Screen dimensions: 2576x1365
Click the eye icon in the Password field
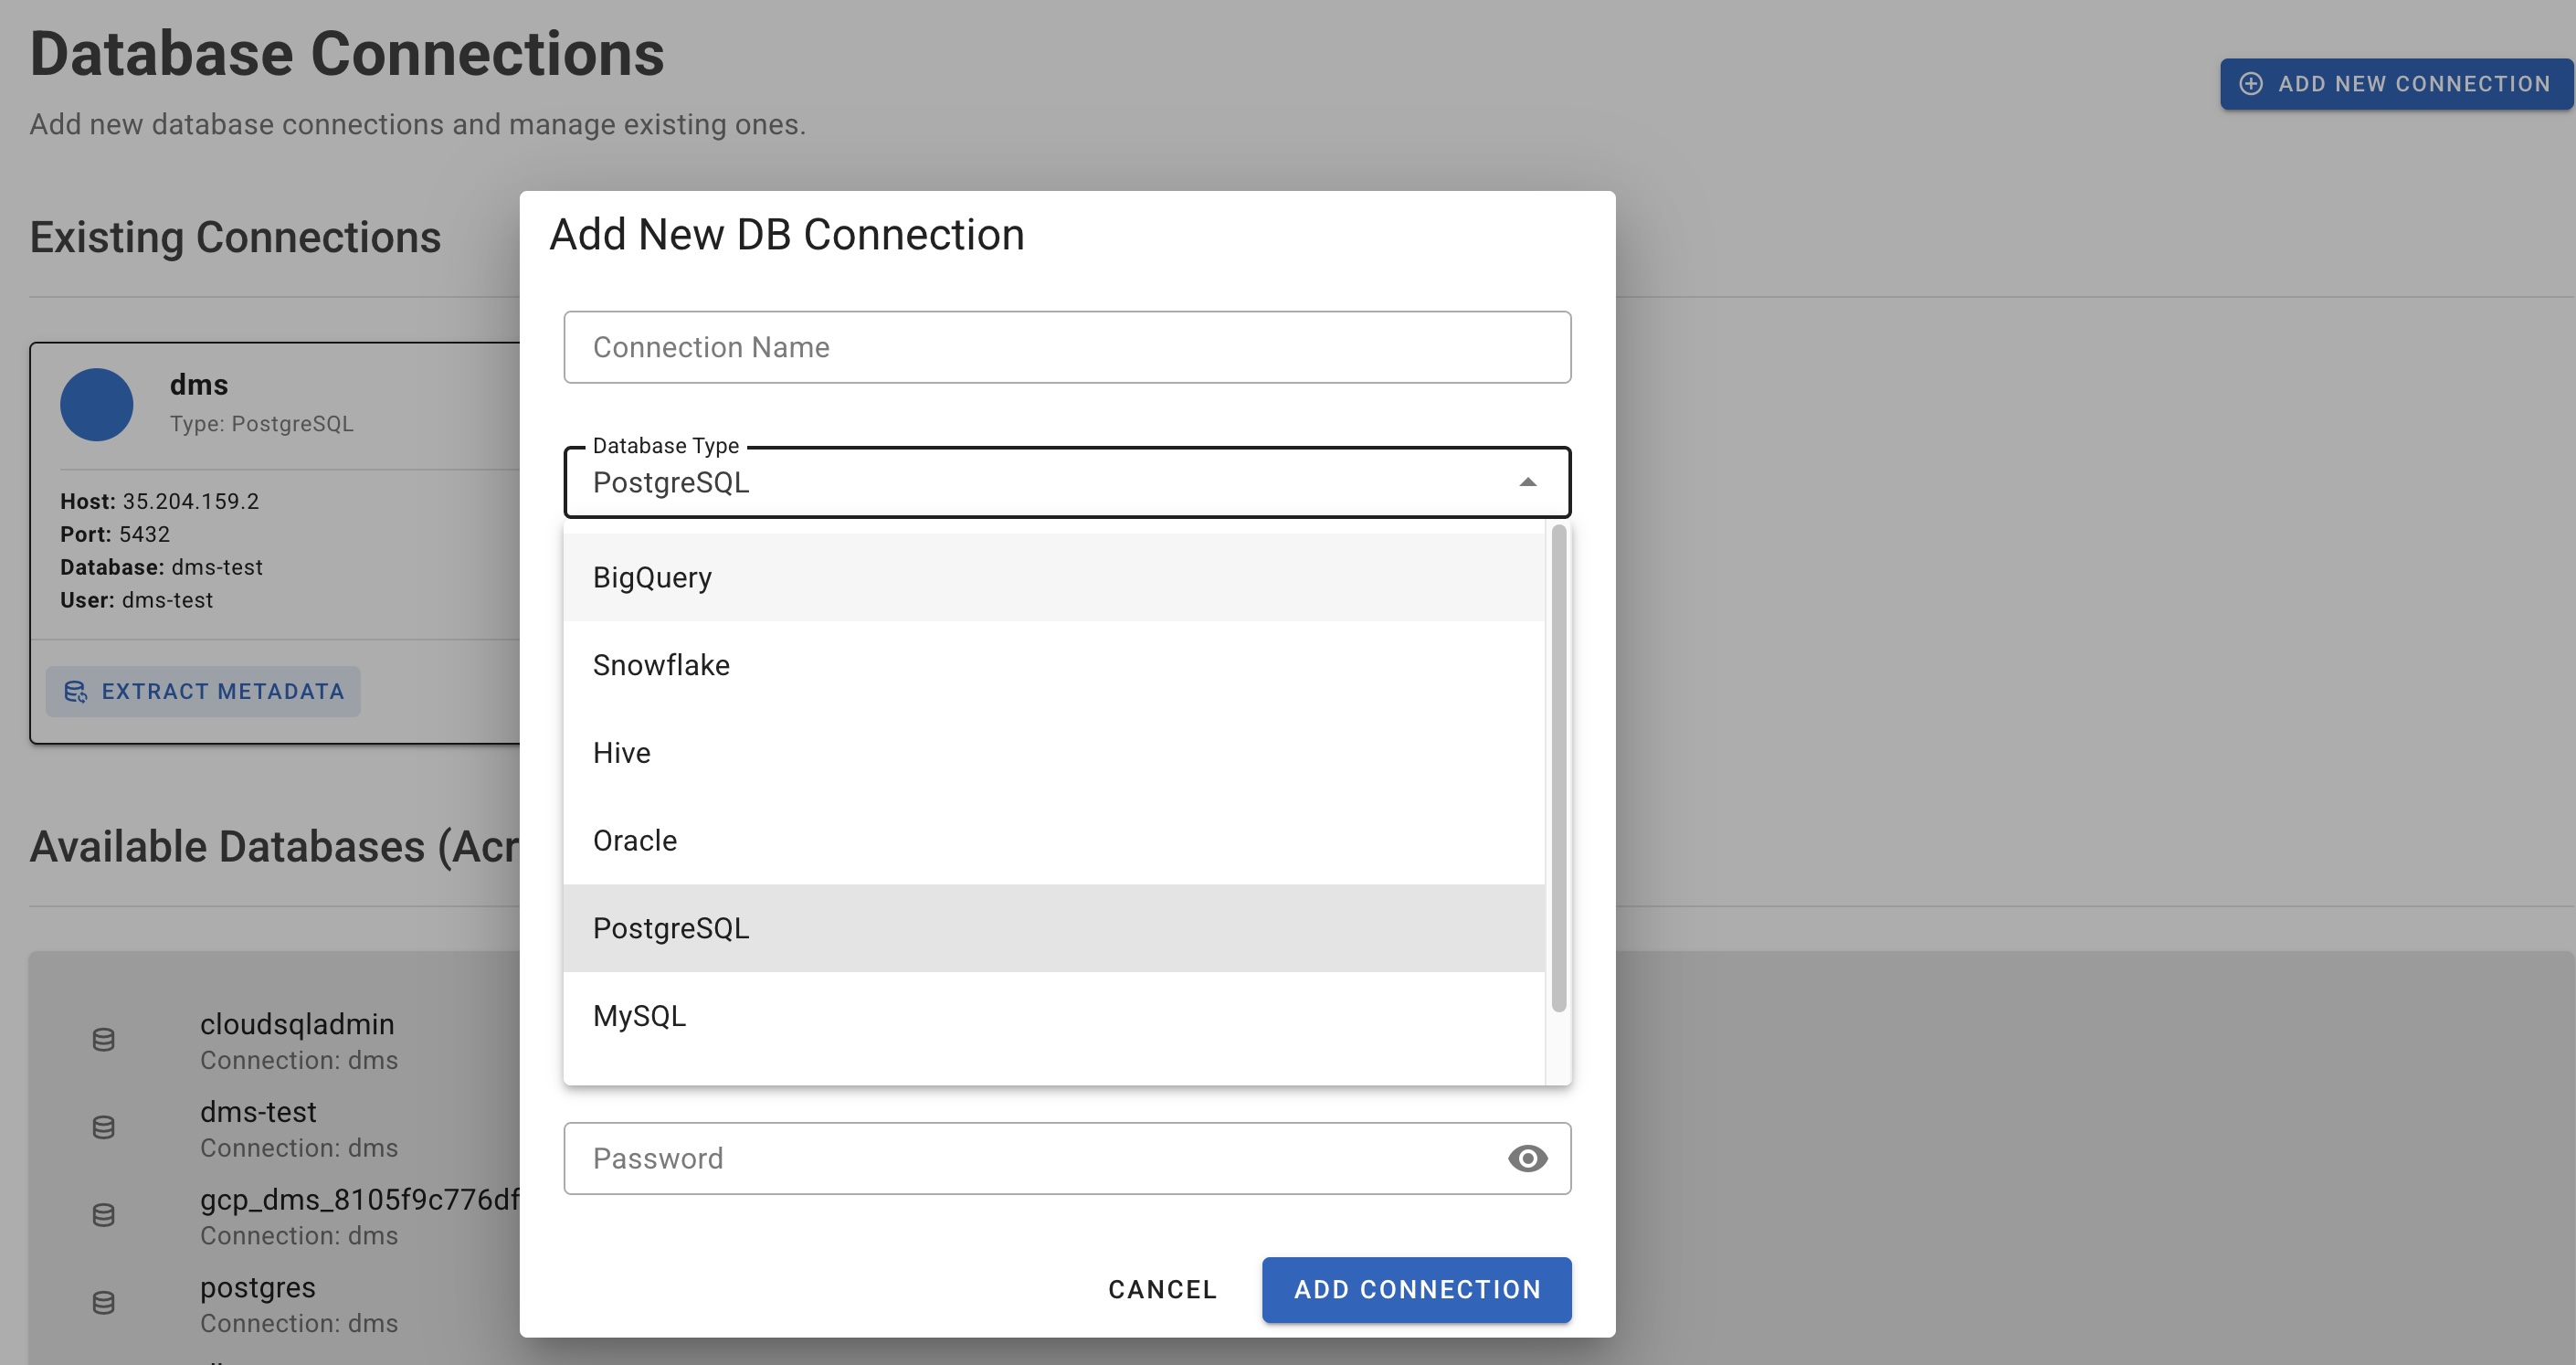[1527, 1158]
